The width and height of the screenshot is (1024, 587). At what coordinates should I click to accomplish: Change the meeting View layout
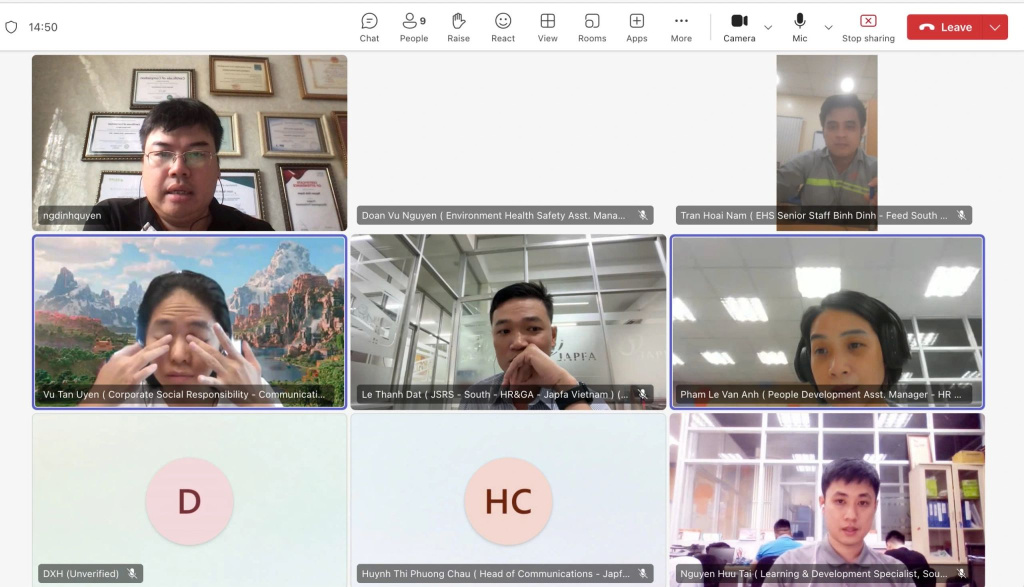[x=547, y=27]
